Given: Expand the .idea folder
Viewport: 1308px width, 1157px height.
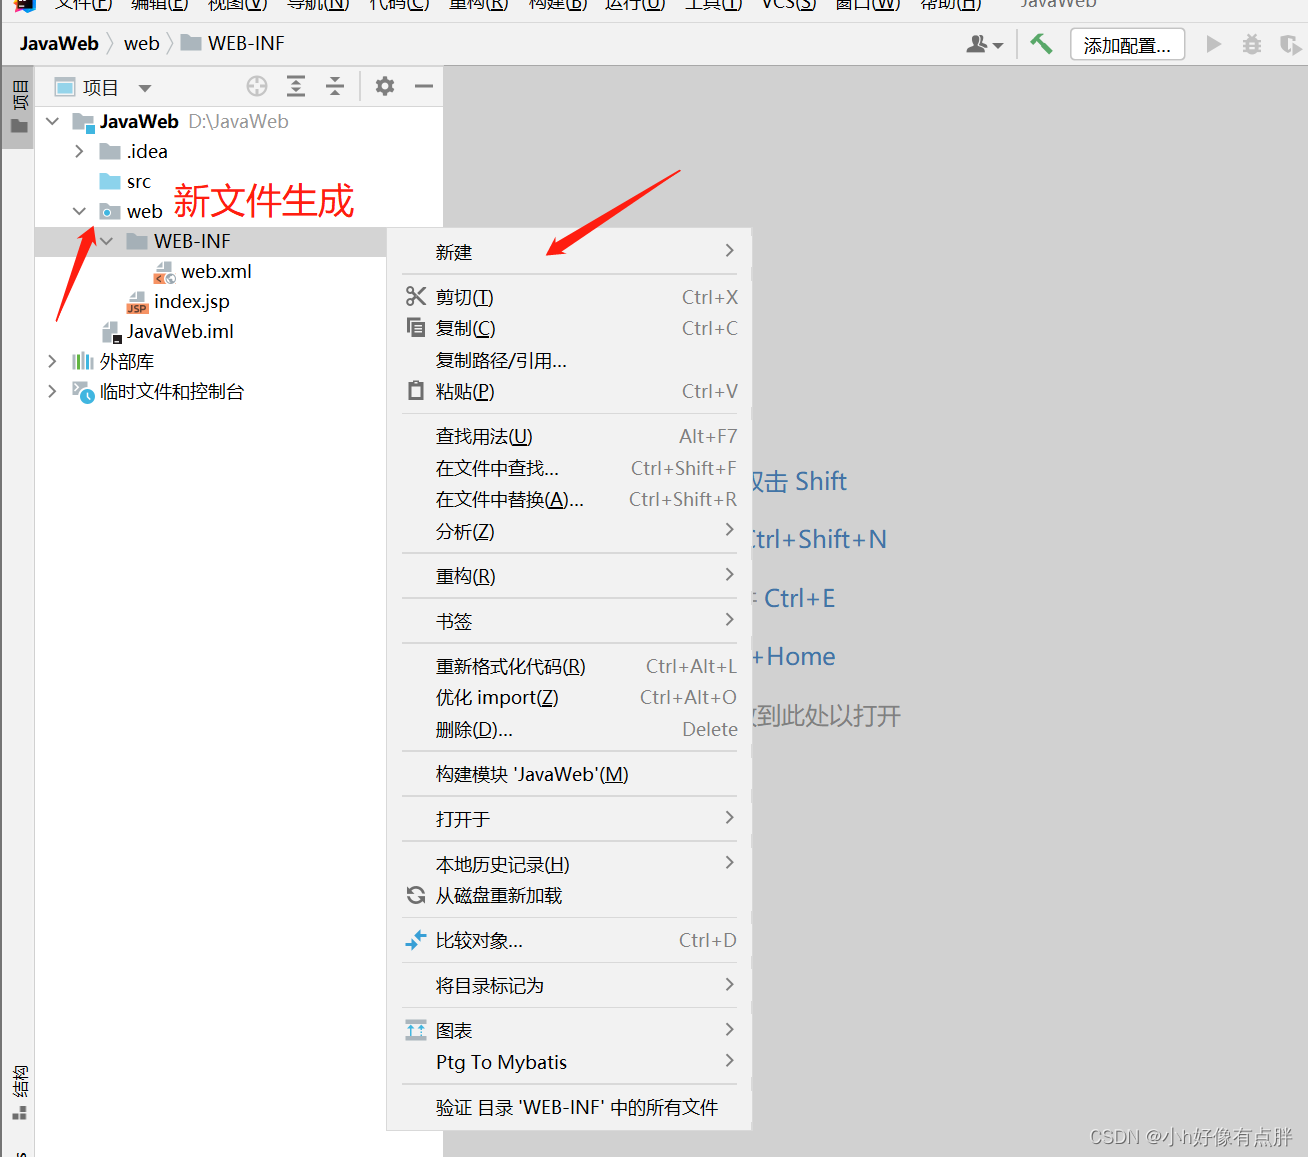Looking at the screenshot, I should coord(79,151).
